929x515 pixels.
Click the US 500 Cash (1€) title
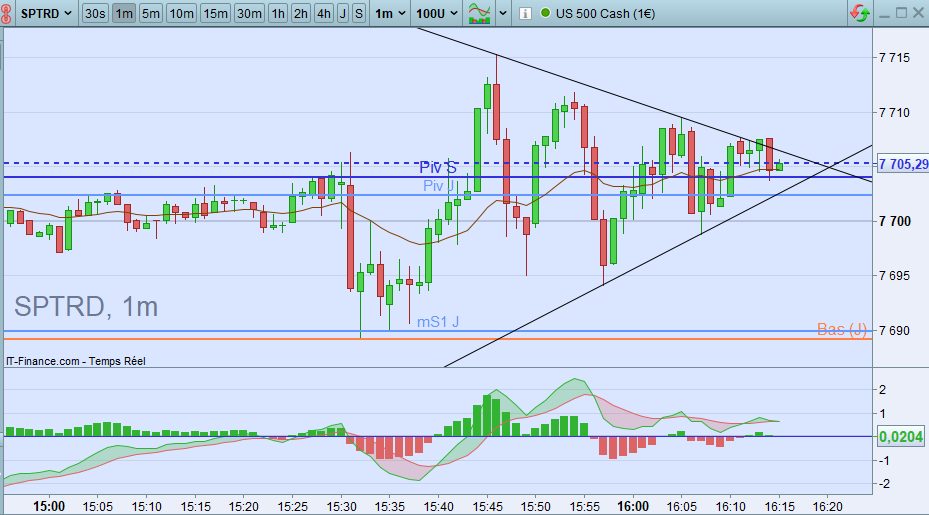click(x=606, y=13)
